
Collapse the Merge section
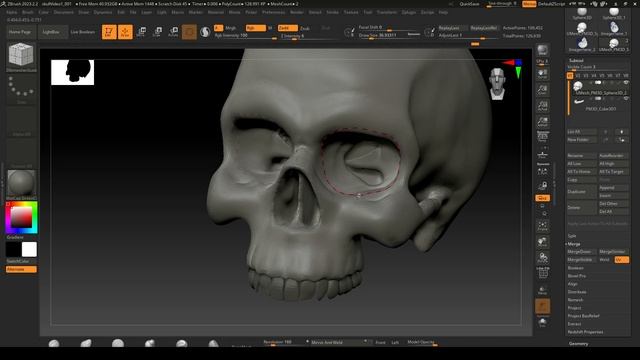click(573, 244)
